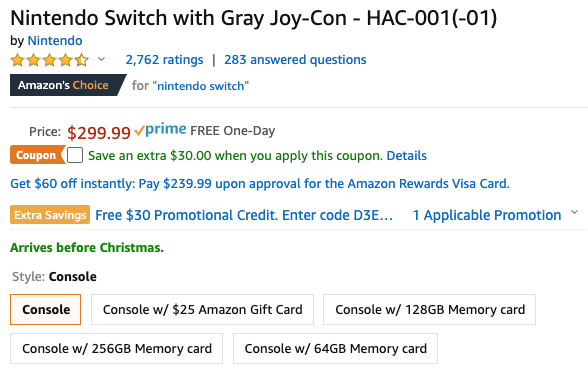The width and height of the screenshot is (588, 377).
Task: Choose Console w/ 128GB Memory card
Action: coord(429,309)
